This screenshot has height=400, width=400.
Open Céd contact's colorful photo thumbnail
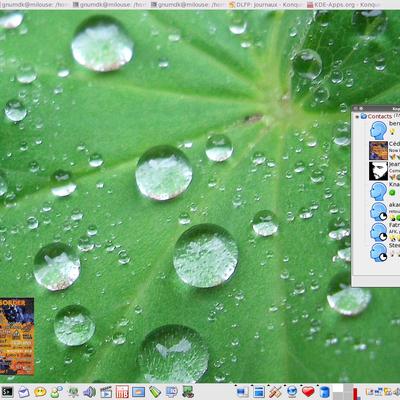point(378,151)
